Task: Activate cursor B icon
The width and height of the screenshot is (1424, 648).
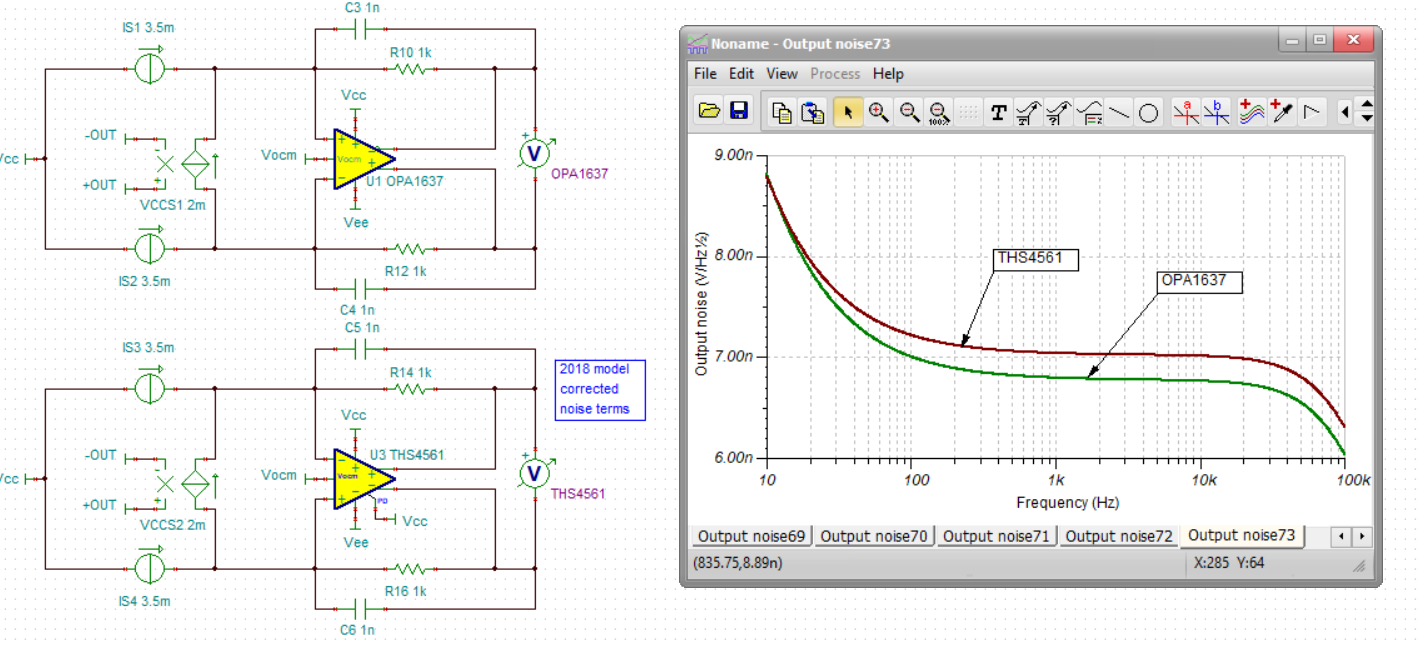Action: 1217,112
